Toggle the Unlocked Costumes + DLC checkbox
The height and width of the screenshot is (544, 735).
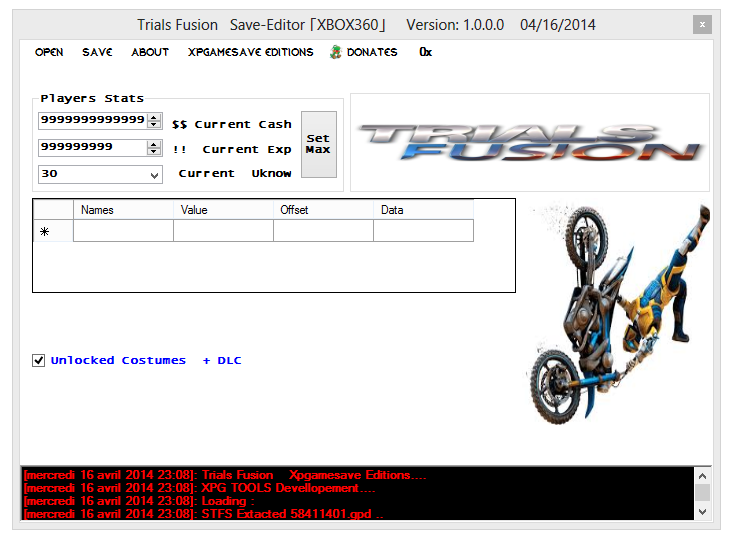pyautogui.click(x=39, y=360)
